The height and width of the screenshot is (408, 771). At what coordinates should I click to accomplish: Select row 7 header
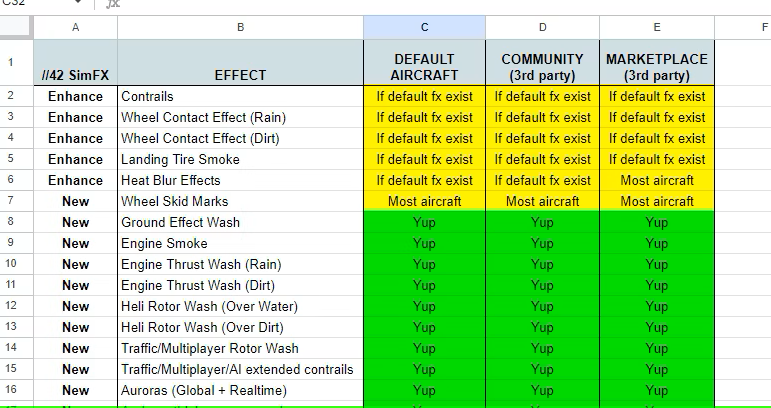(x=11, y=201)
